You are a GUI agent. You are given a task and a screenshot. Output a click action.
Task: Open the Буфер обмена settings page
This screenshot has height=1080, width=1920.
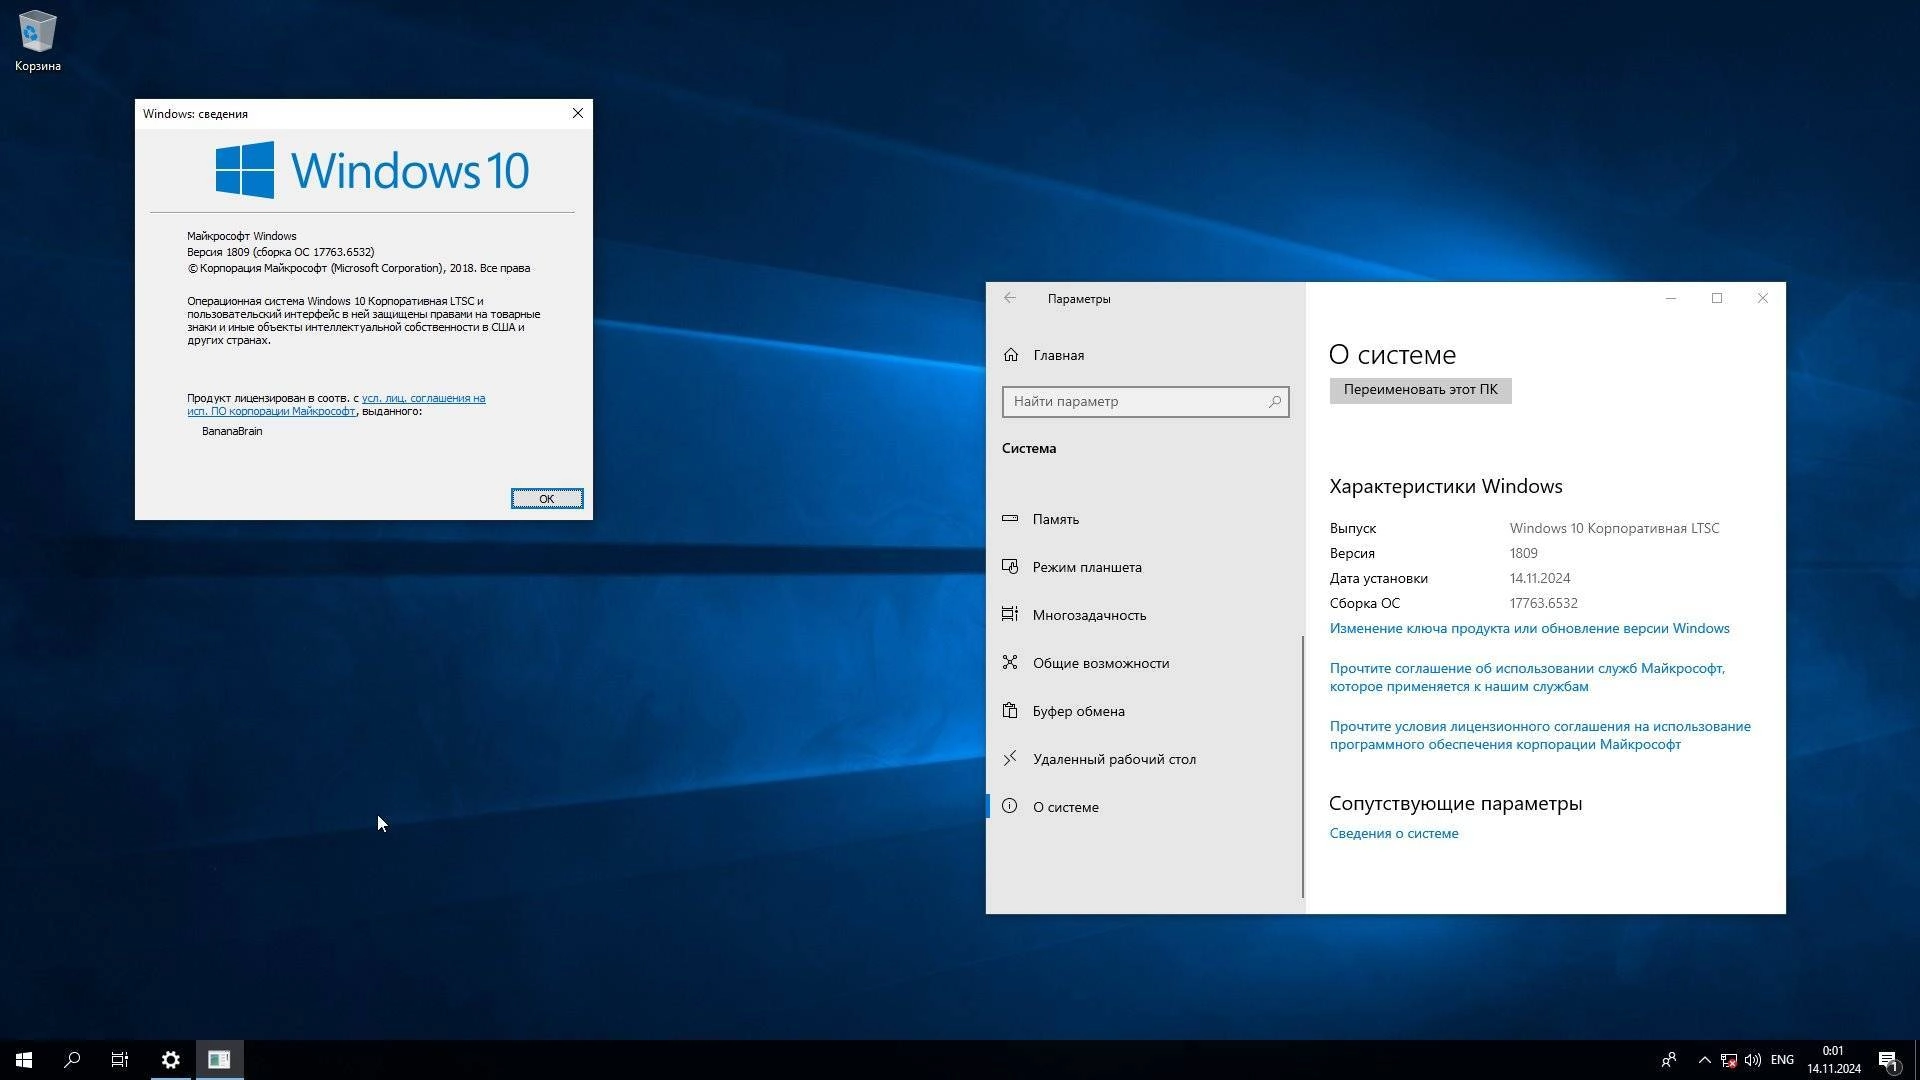pos(1144,711)
